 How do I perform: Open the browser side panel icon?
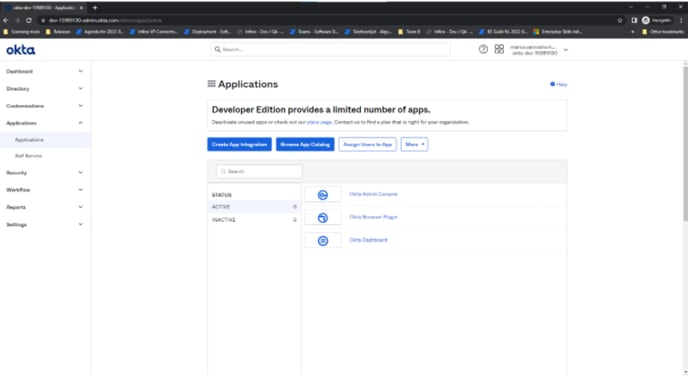[634, 20]
